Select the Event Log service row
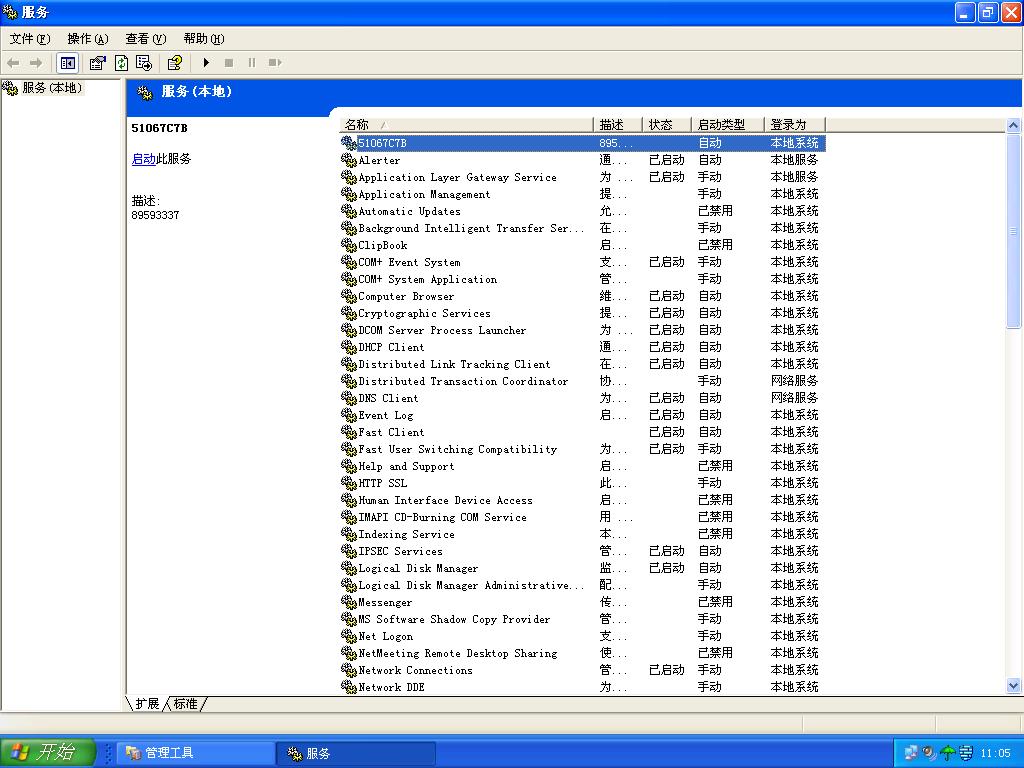The height and width of the screenshot is (768, 1024). [386, 415]
